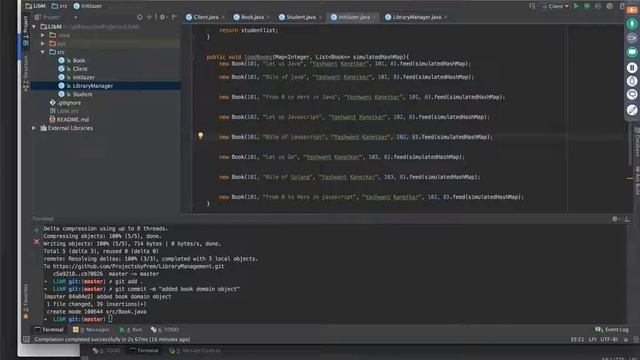Click tool window quick-access icon in status bar
The image size is (640, 360).
tap(26, 340)
